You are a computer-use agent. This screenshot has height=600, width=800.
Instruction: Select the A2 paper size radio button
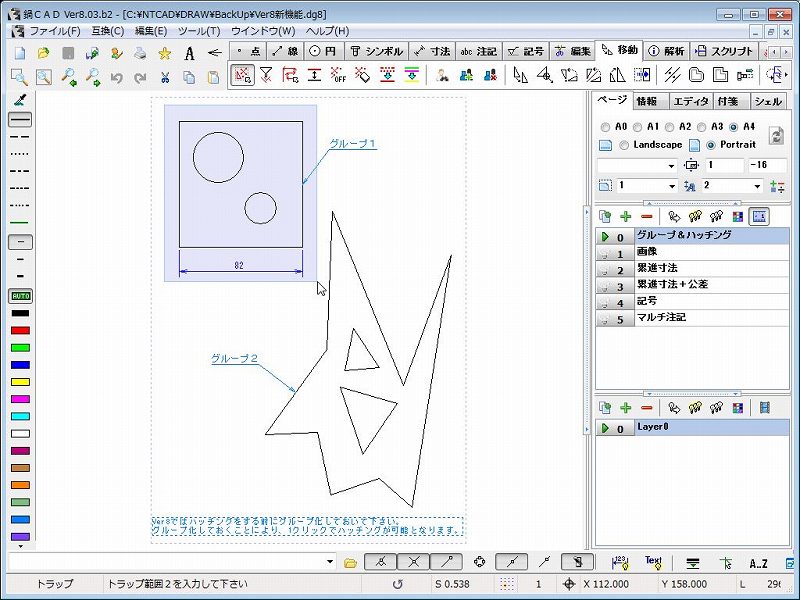coord(669,127)
